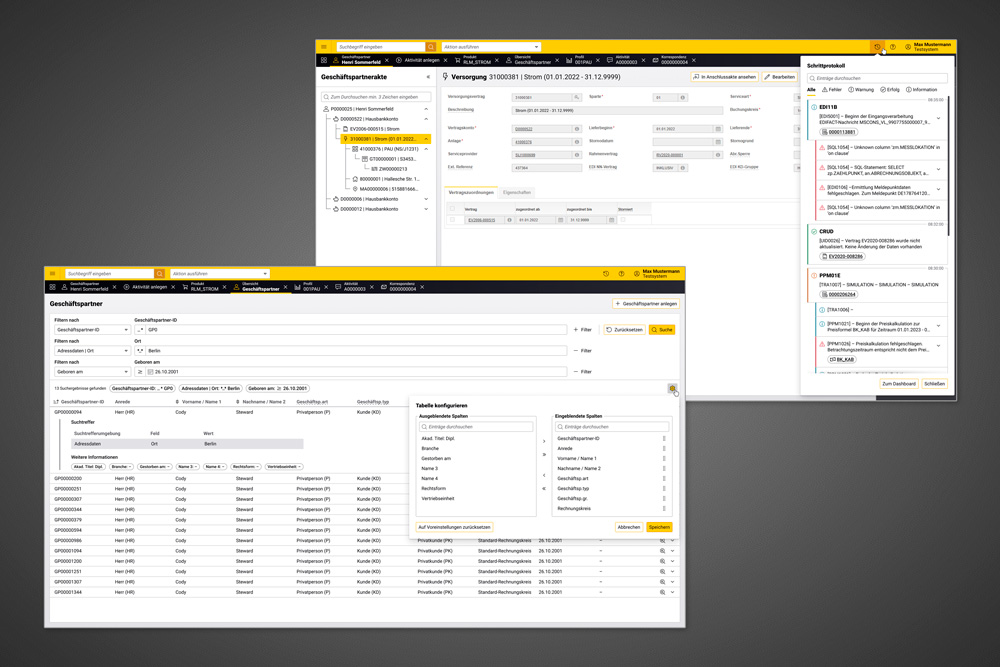The width and height of the screenshot is (1000, 667).
Task: Click the detail magnifier icon in the GP00001344 row
Action: (x=662, y=592)
